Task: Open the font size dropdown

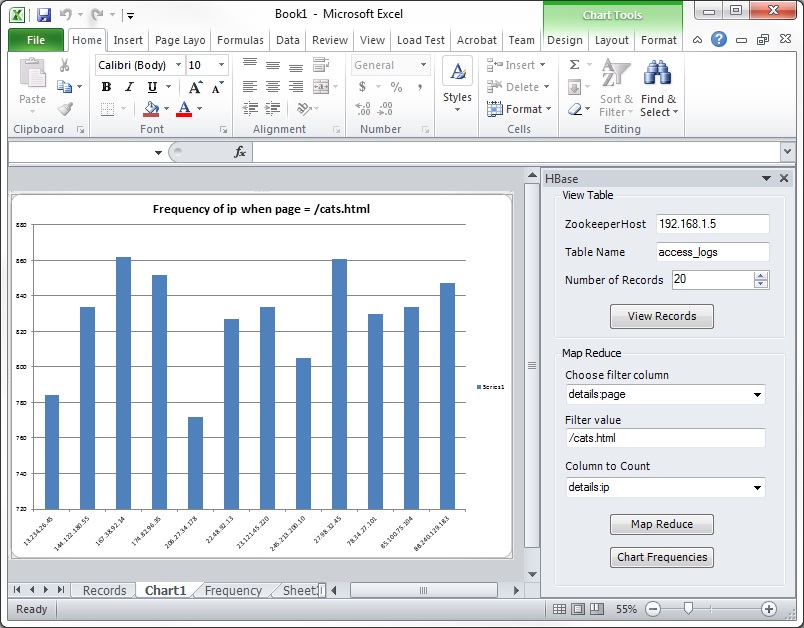Action: (221, 65)
